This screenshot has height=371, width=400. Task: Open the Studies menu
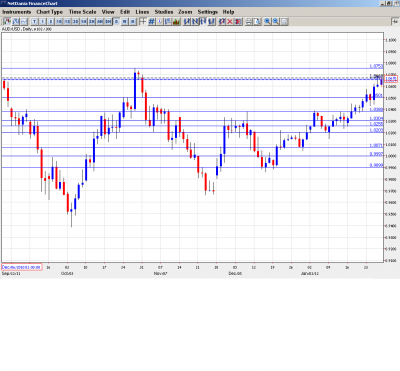pos(164,12)
